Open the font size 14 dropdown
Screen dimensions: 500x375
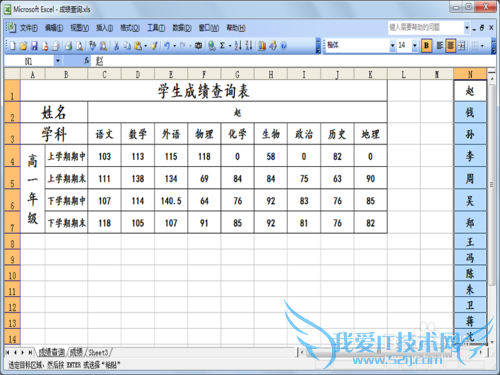coord(415,46)
